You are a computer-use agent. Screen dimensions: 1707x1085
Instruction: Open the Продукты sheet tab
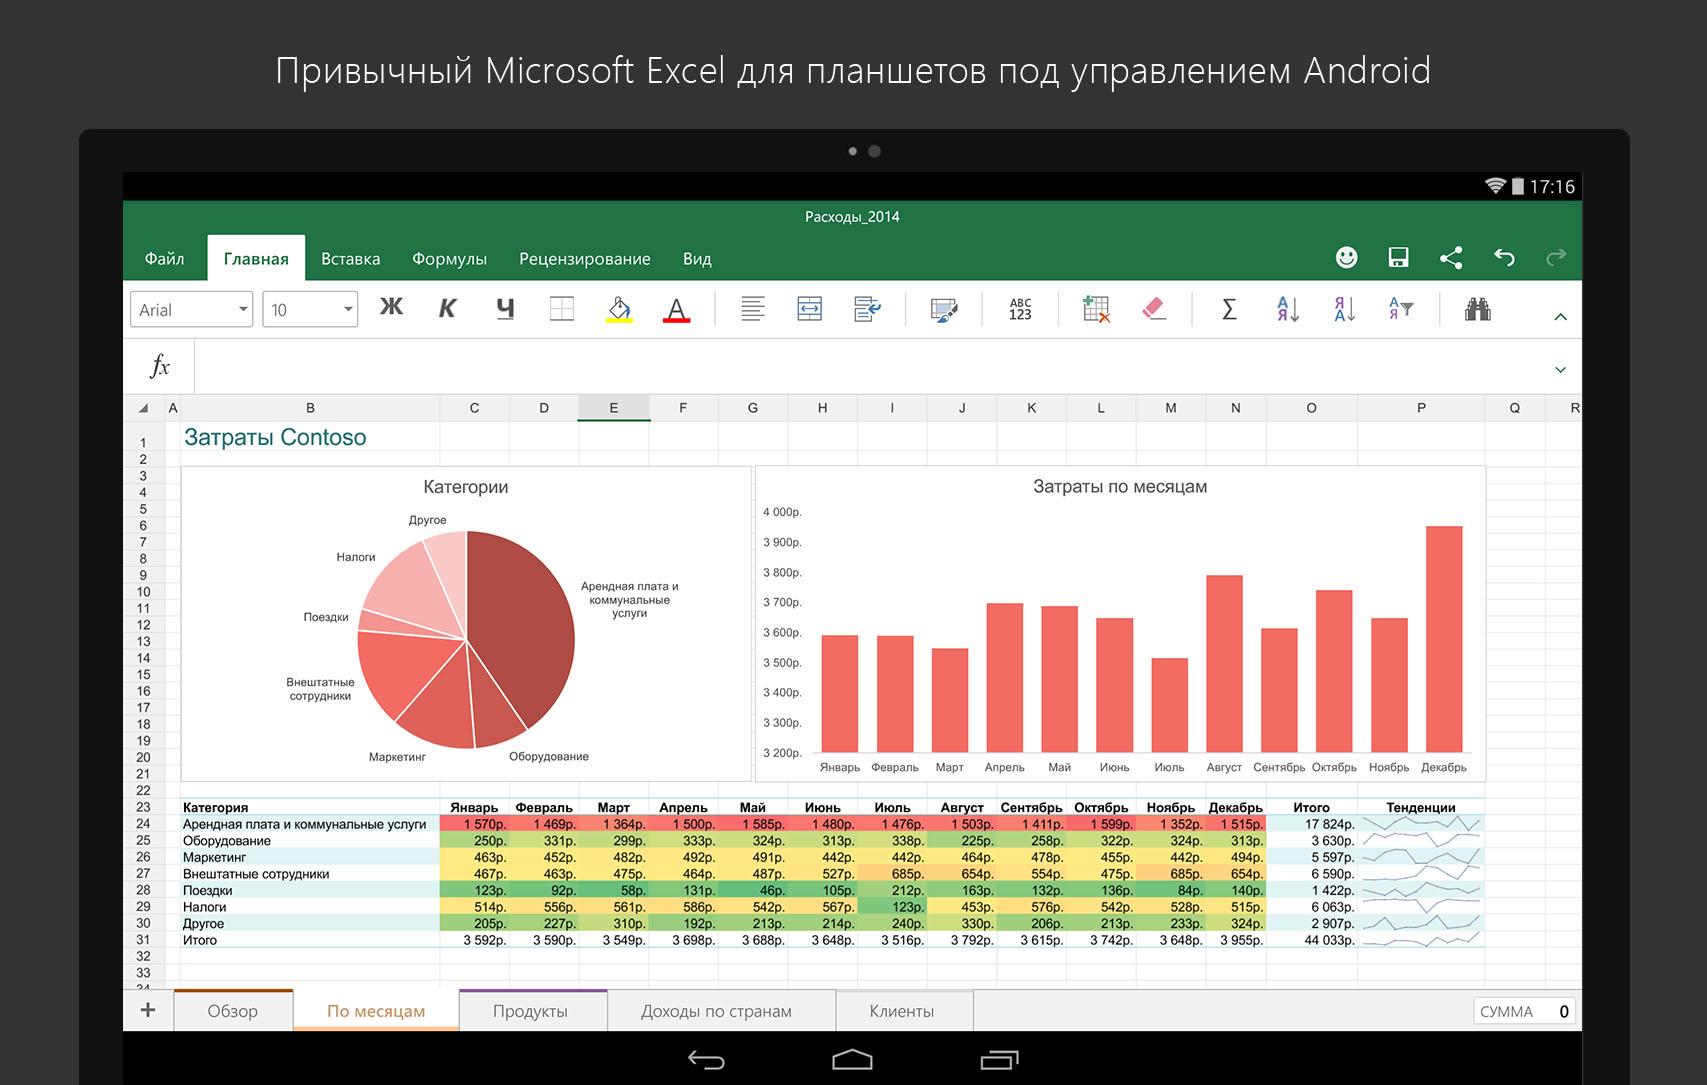[x=530, y=1011]
